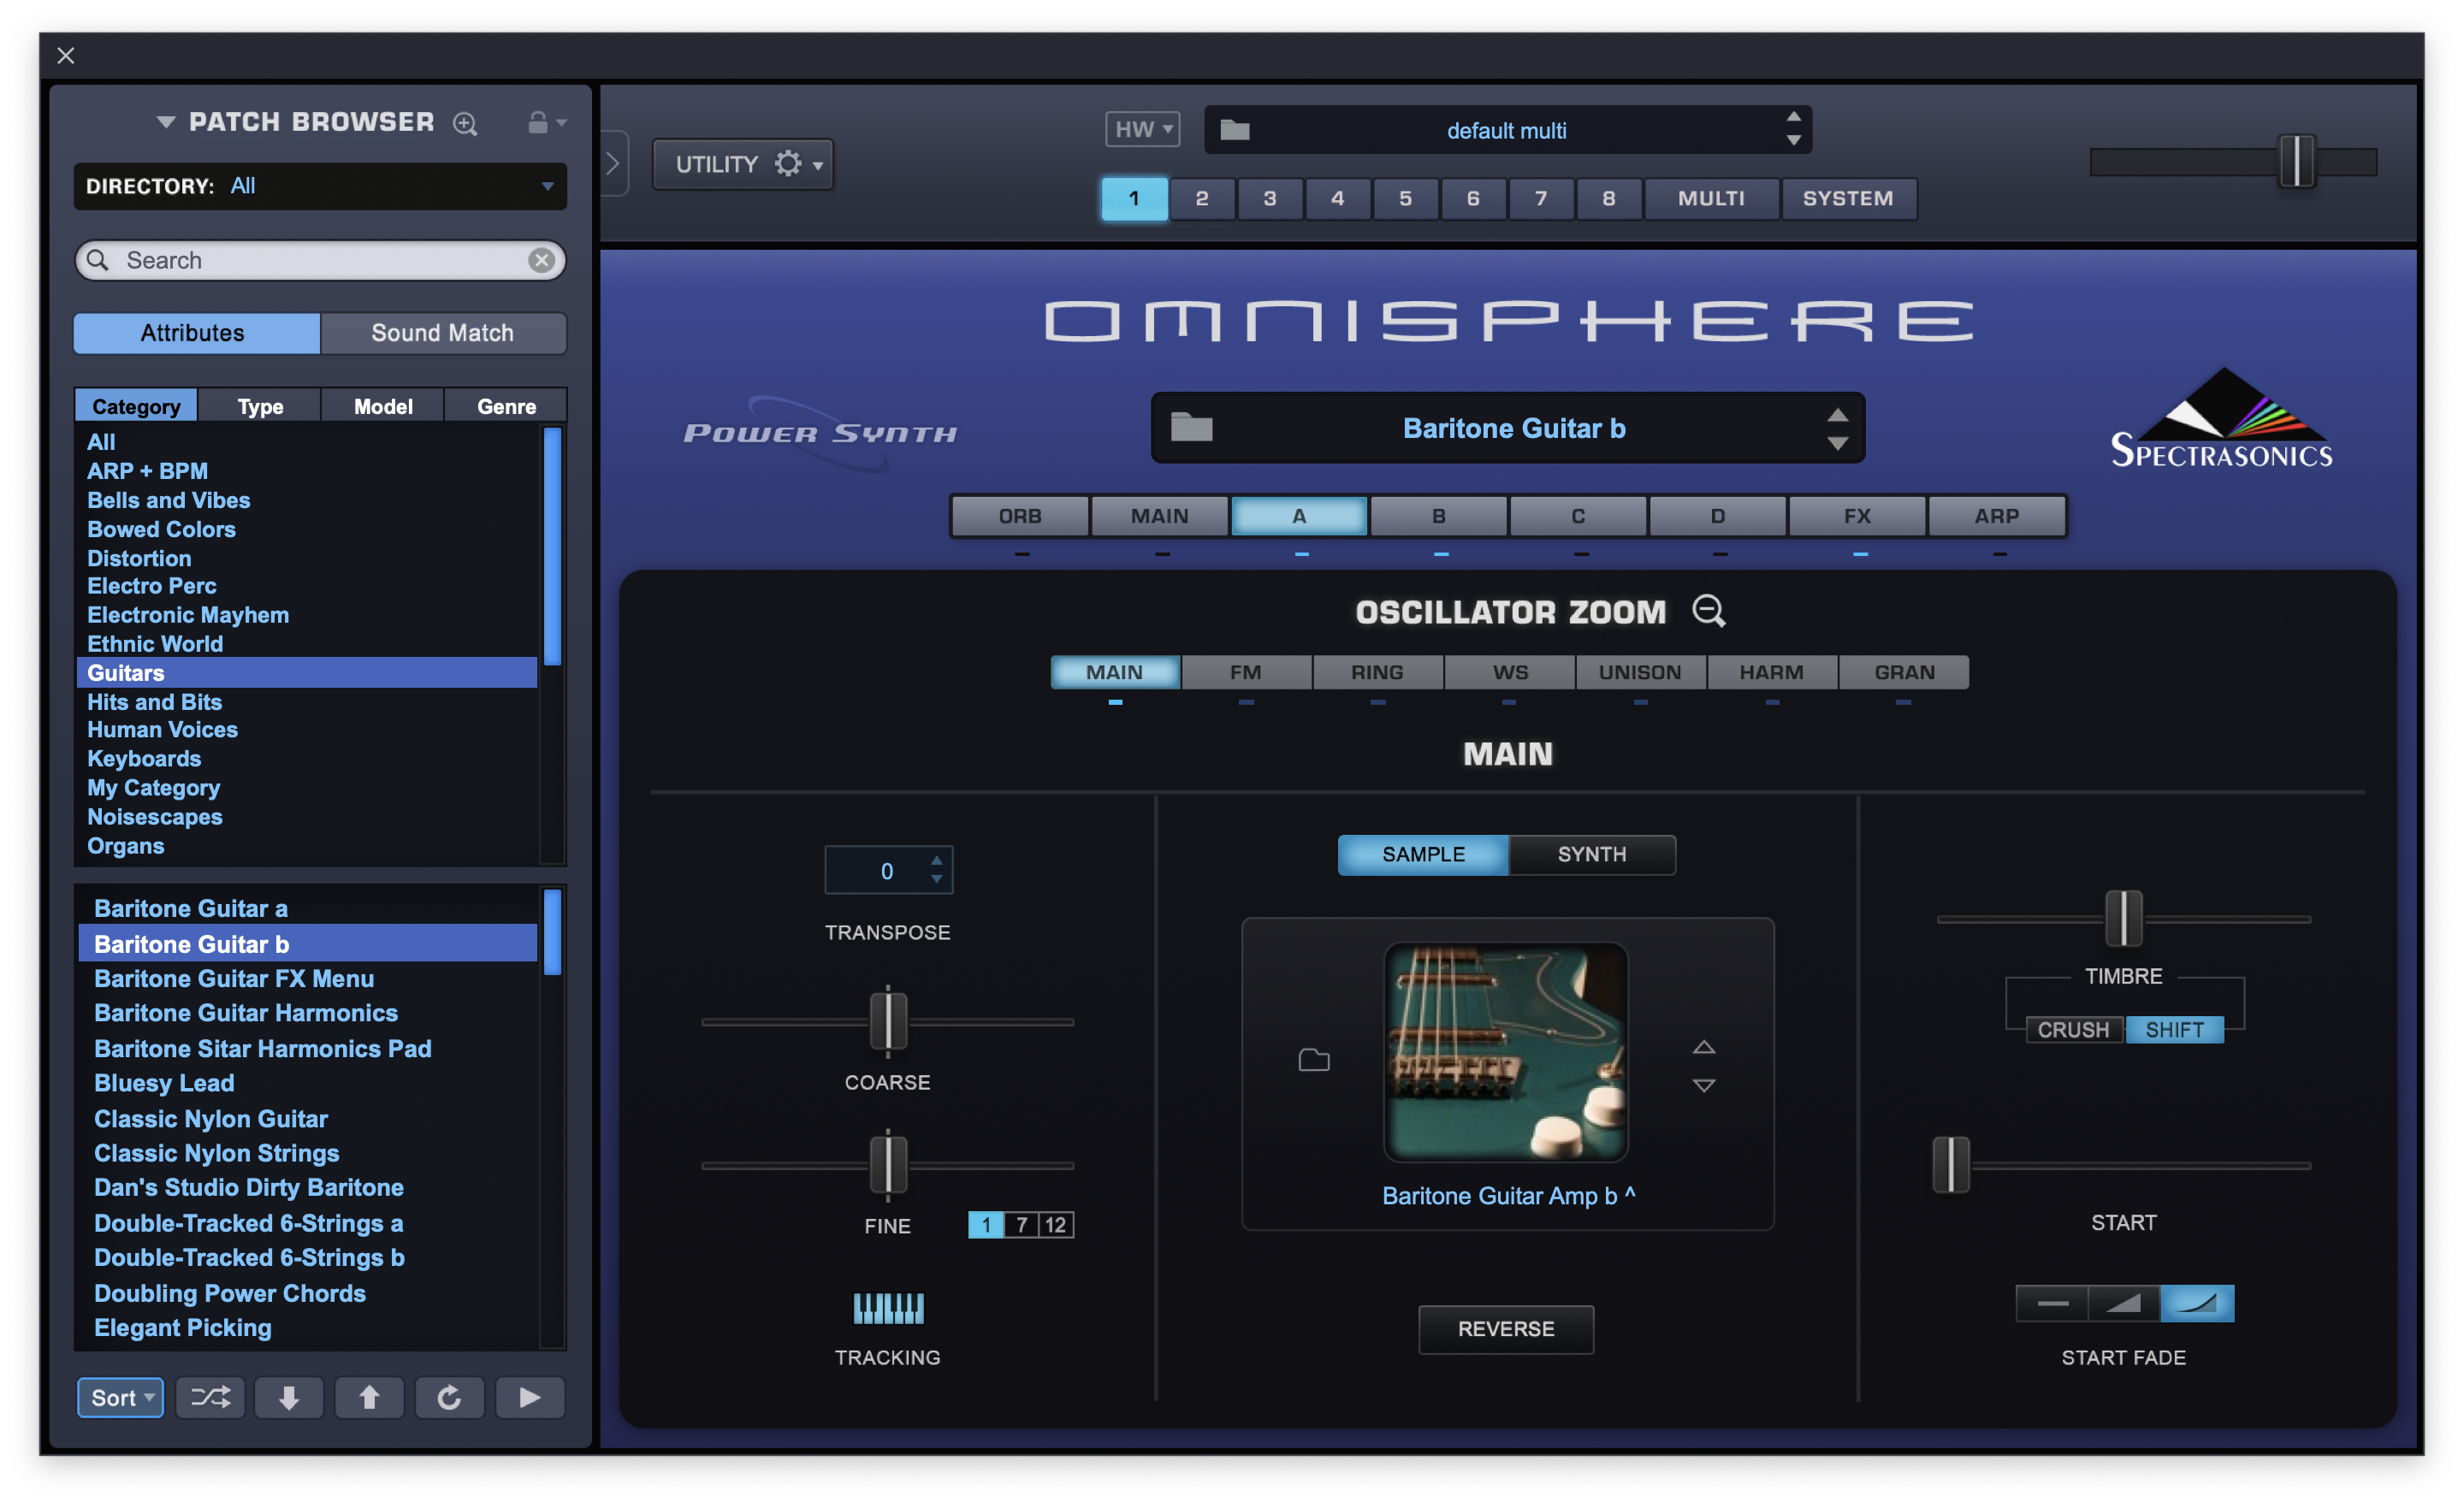This screenshot has width=2464, height=1502.
Task: Step patch down arrow beside Baritone Guitar b
Action: point(1838,443)
